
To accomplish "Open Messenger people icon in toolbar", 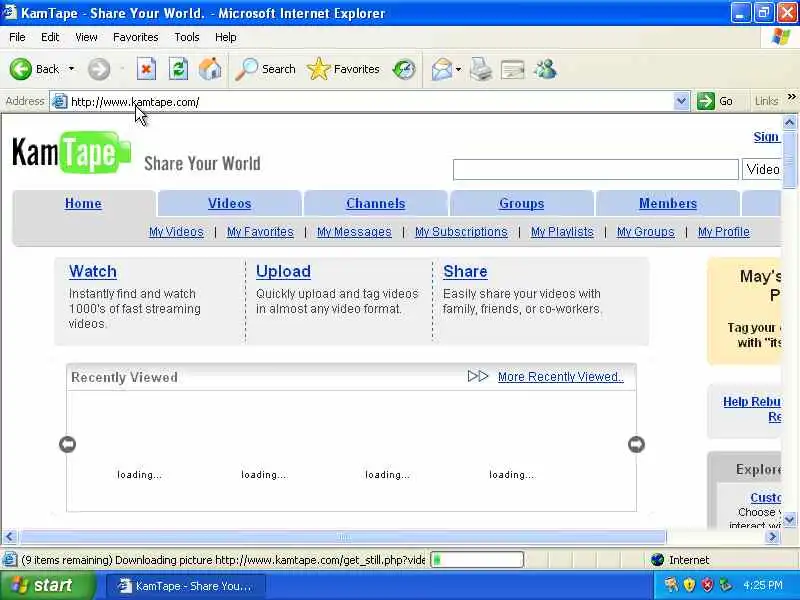I will [x=545, y=69].
